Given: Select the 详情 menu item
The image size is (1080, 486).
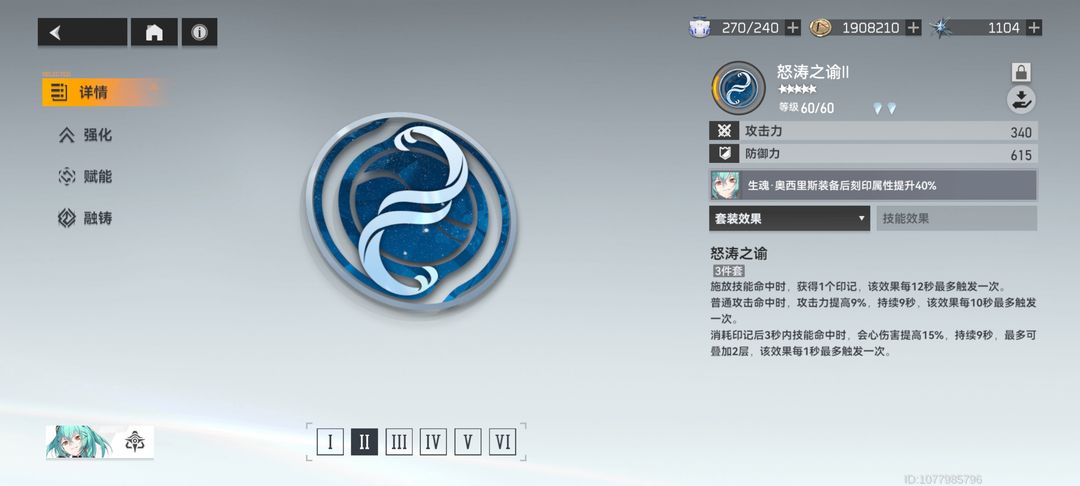Looking at the screenshot, I should tap(103, 92).
